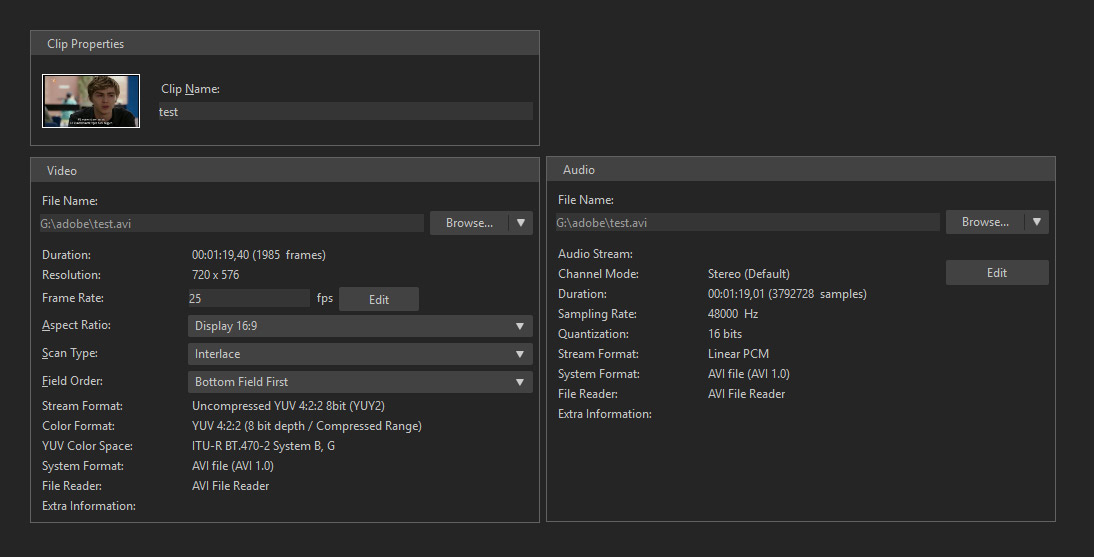Viewport: 1094px width, 557px height.
Task: Click the Sampling Rate value 48000 Hz
Action: 733,314
